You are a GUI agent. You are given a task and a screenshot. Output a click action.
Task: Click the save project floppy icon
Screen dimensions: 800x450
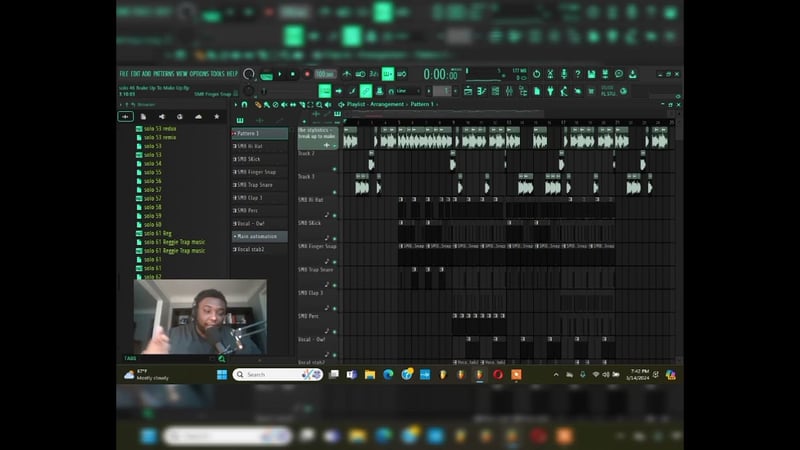coord(591,74)
